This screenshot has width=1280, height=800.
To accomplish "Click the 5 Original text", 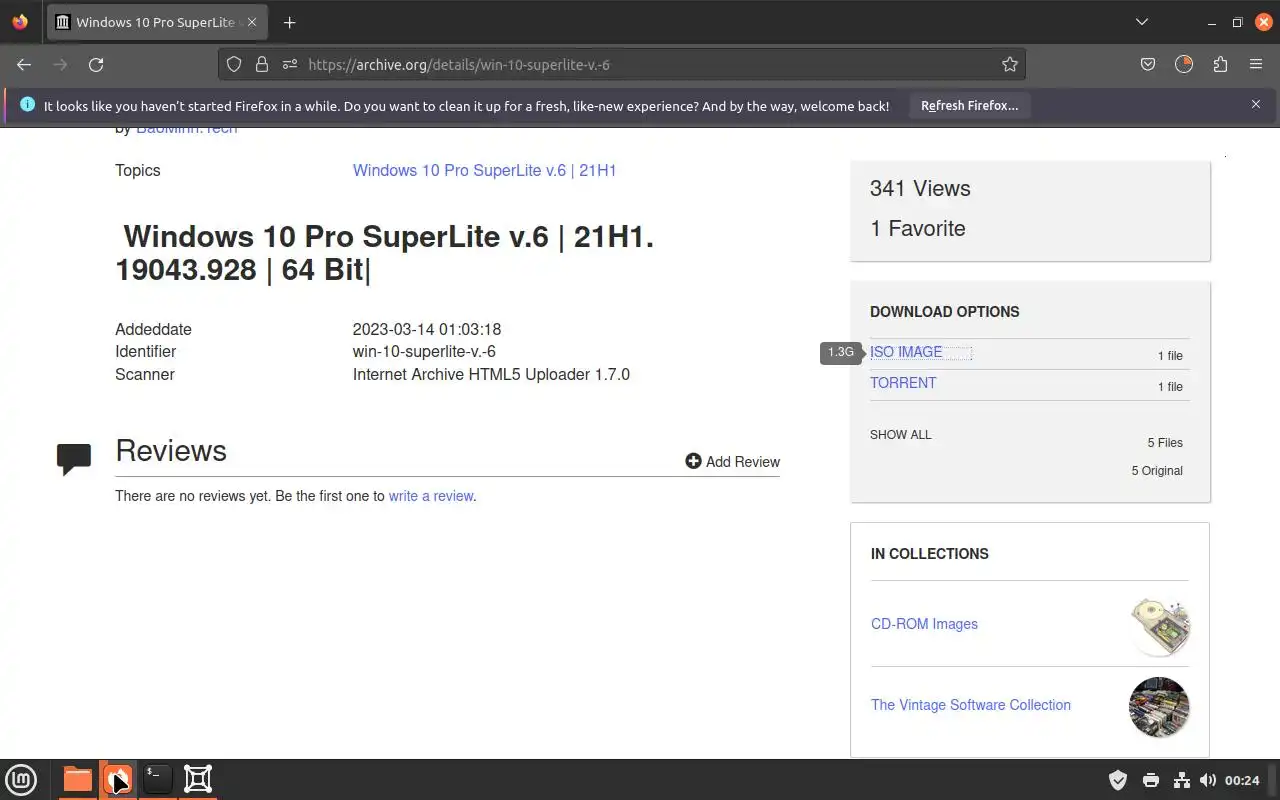I will 1157,471.
